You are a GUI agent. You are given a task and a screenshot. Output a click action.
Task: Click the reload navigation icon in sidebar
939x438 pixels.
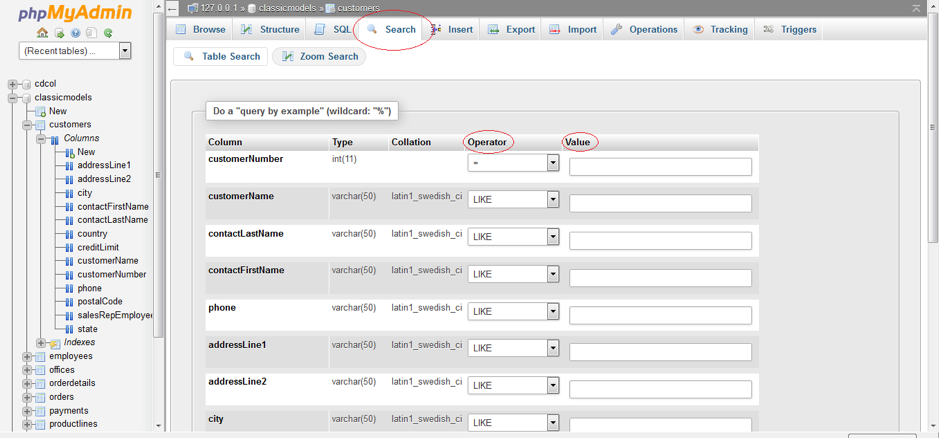pyautogui.click(x=108, y=33)
